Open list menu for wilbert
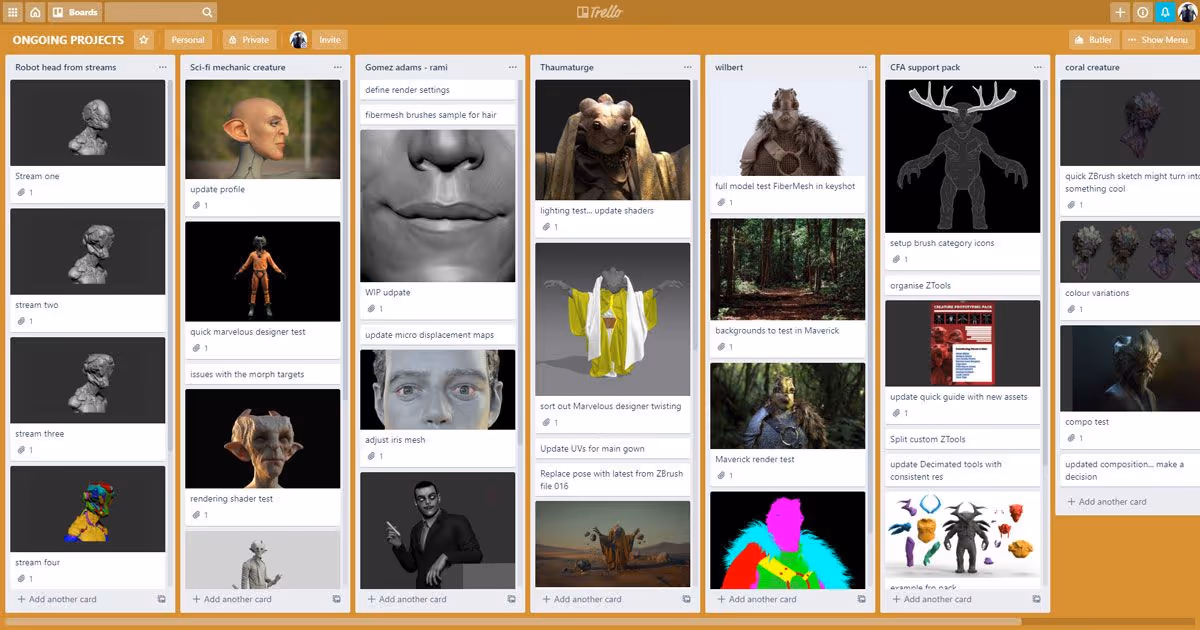The image size is (1200, 630). (862, 67)
